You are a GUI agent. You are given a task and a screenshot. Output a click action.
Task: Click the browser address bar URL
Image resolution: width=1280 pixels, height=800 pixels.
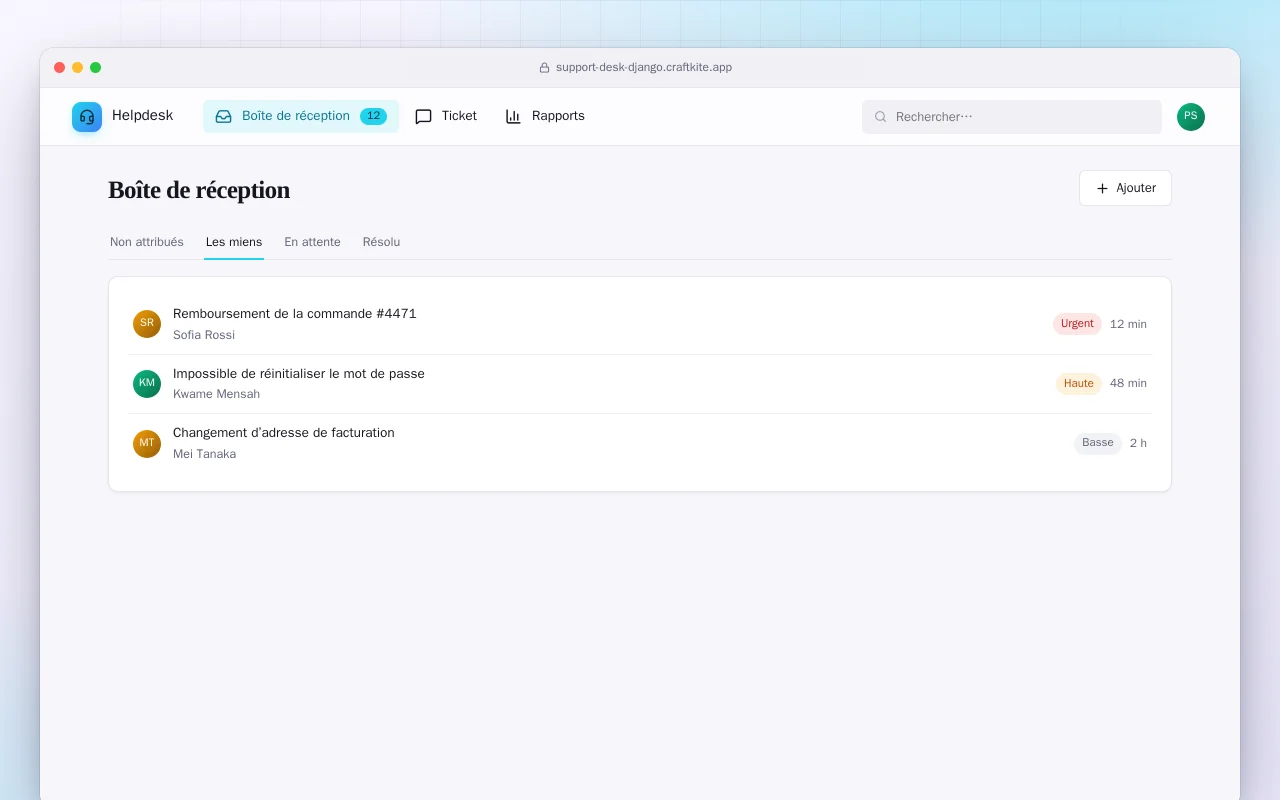644,67
